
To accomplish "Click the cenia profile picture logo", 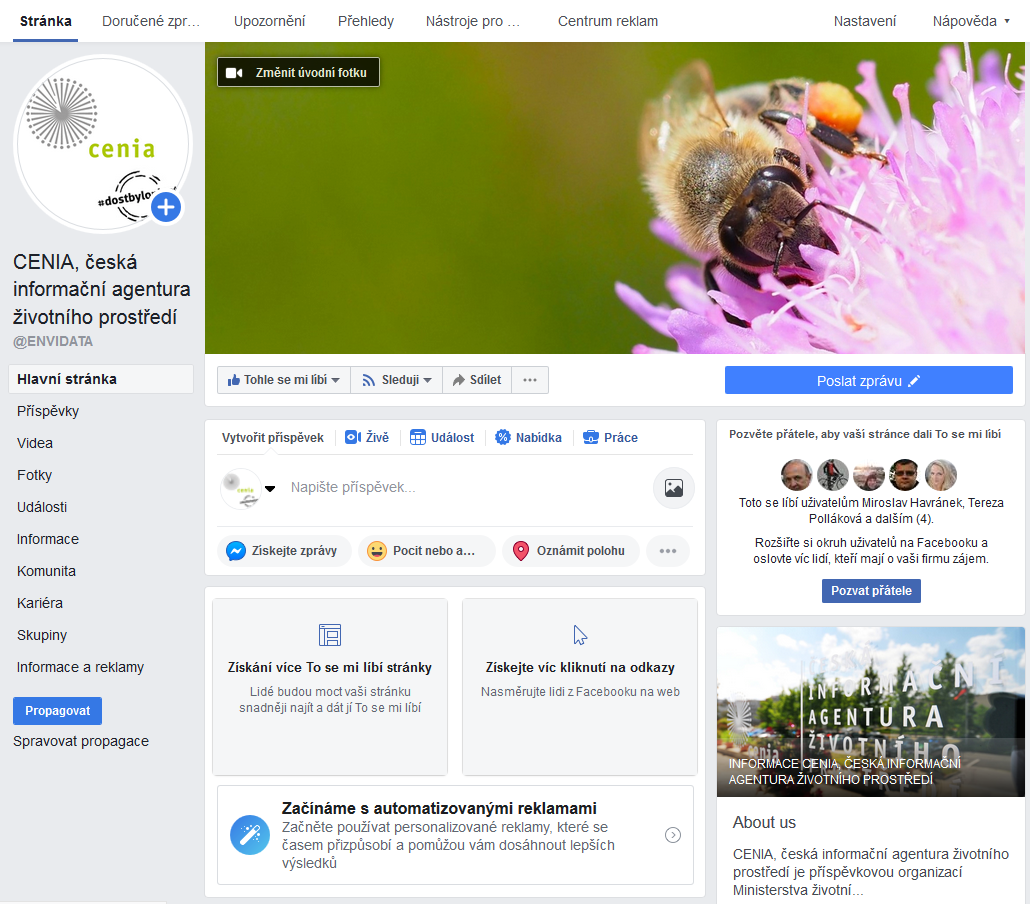I will [102, 144].
